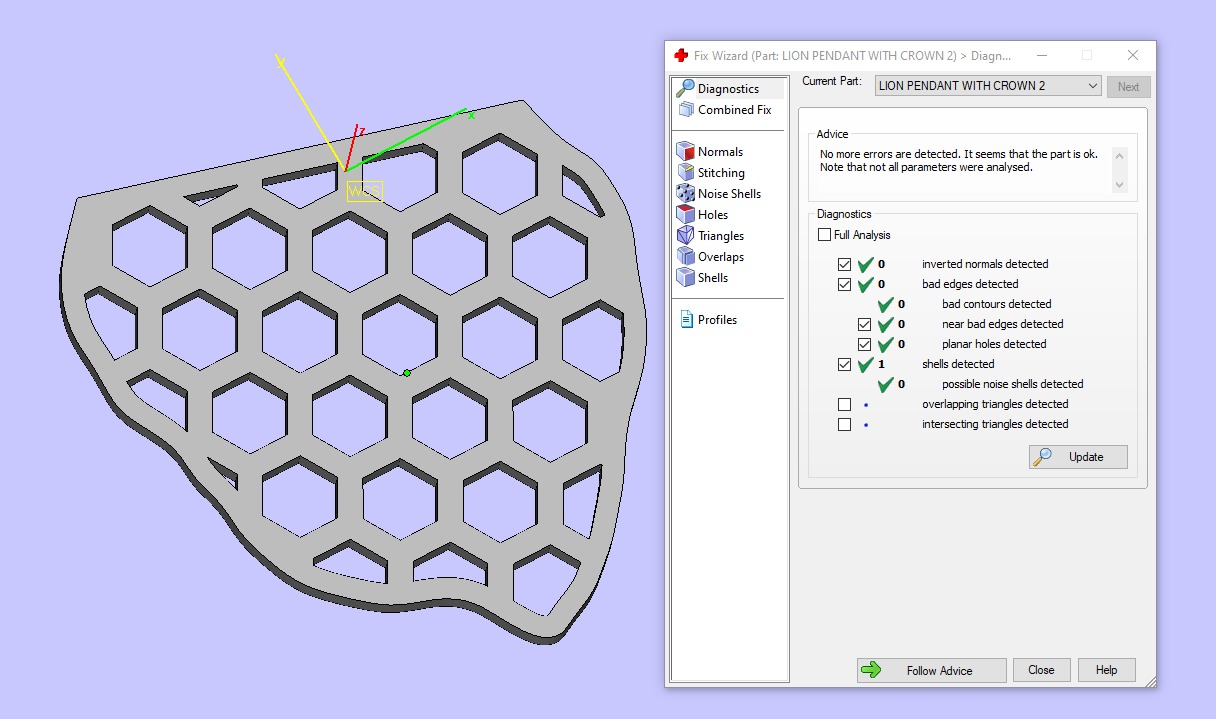The image size is (1216, 719).
Task: Go to the Noise Shells page
Action: [x=729, y=194]
